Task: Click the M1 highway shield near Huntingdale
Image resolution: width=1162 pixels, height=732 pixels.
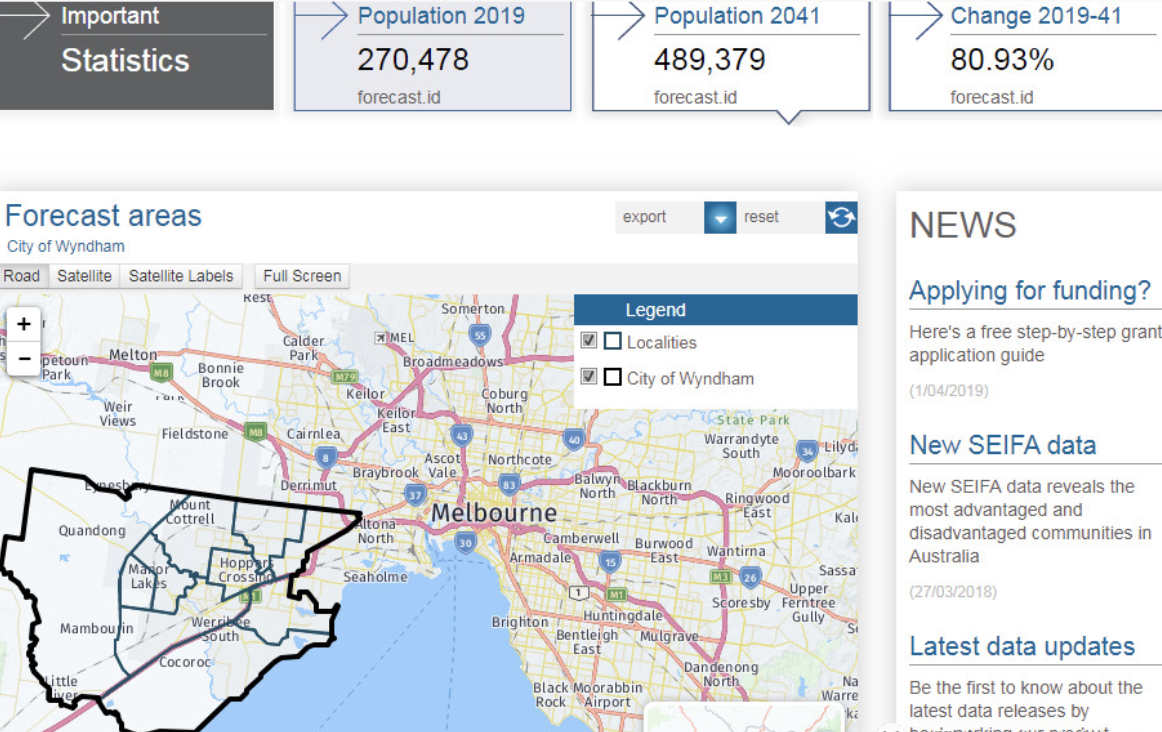Action: pyautogui.click(x=617, y=595)
